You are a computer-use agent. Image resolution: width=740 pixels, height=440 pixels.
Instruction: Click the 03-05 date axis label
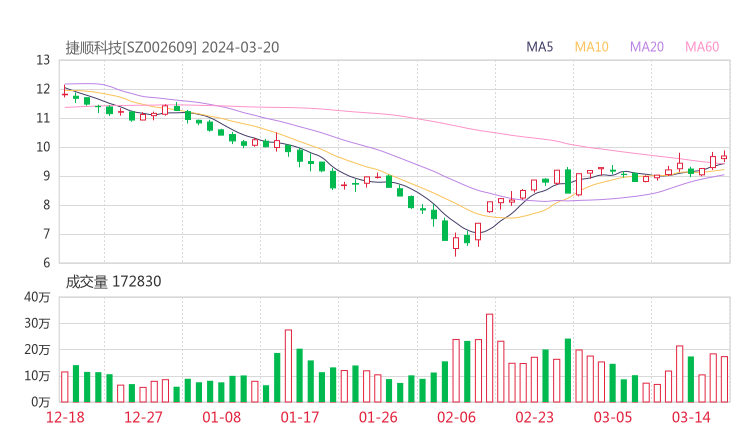[x=613, y=417]
